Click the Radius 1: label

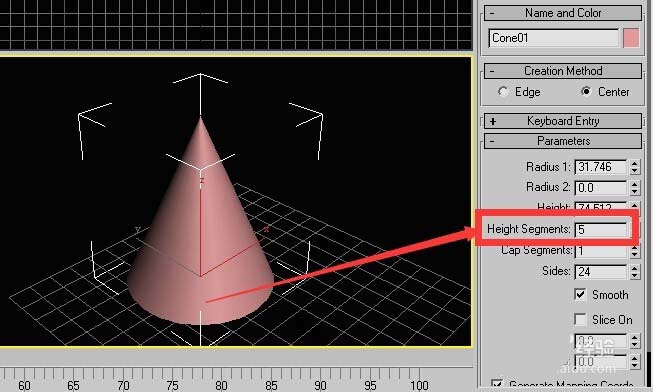point(548,167)
